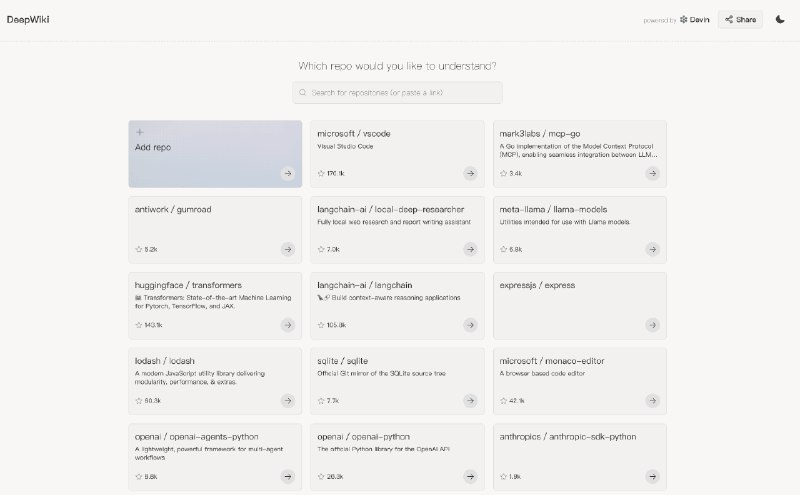Focus the repository search field

[400, 92]
